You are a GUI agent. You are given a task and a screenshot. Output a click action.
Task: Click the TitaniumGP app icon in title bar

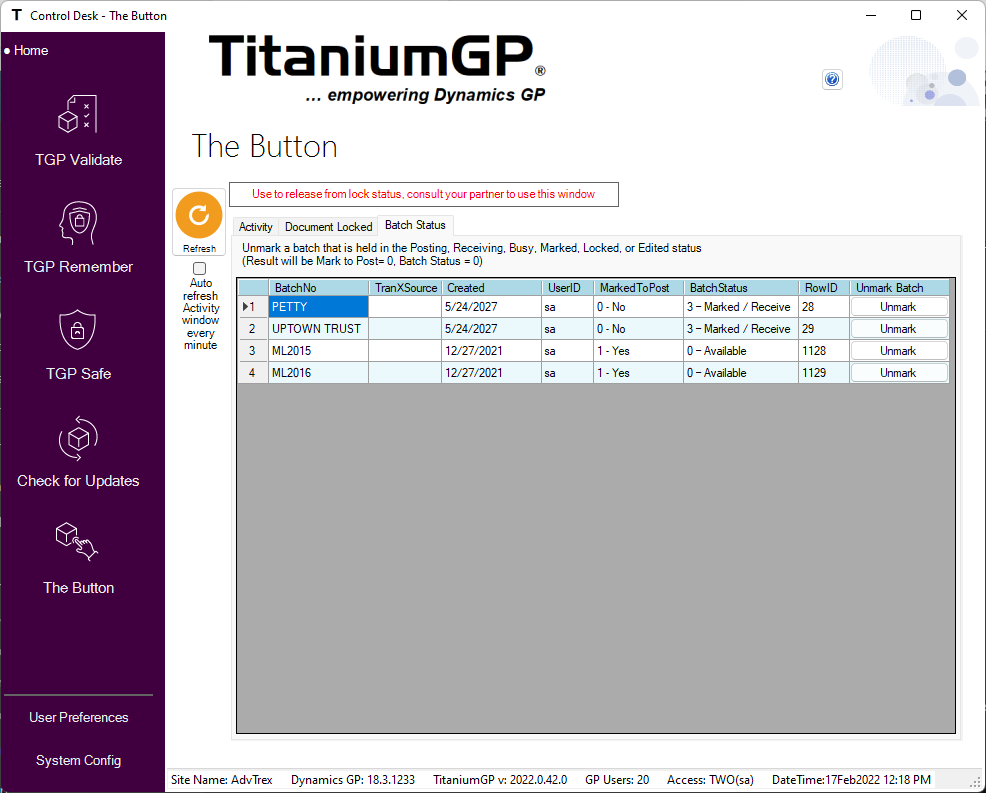tap(16, 15)
